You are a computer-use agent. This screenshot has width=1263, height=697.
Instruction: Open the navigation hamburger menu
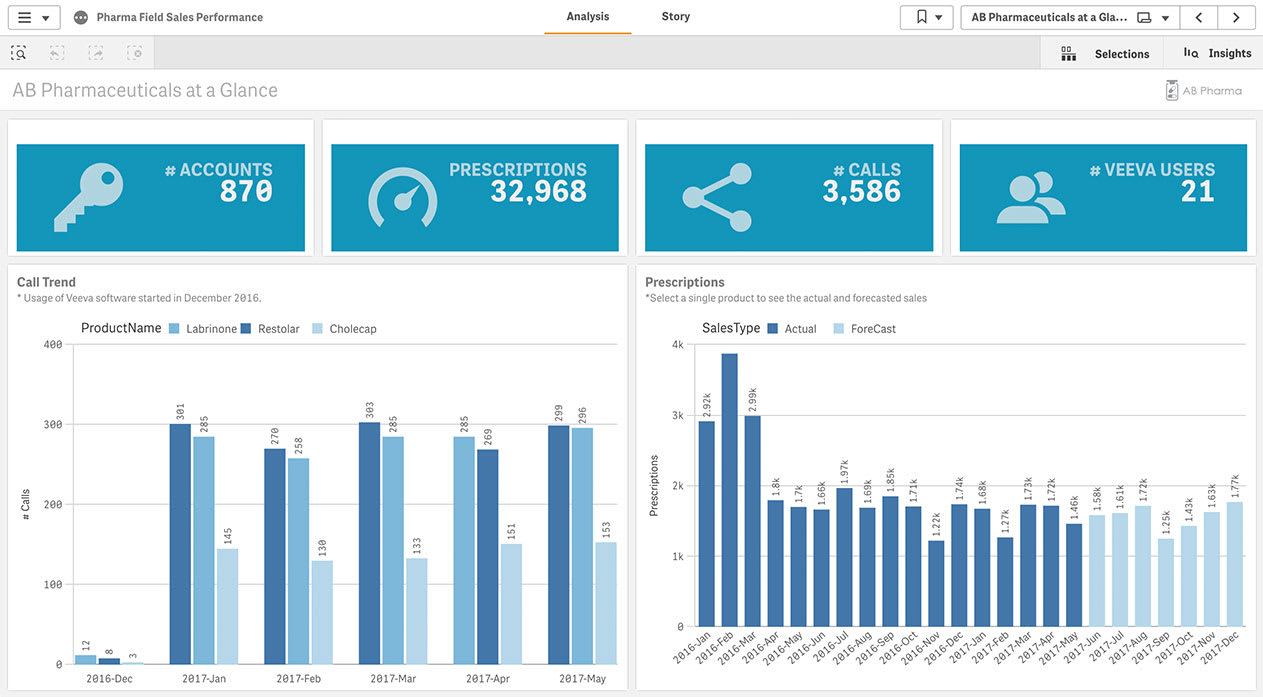pos(33,17)
